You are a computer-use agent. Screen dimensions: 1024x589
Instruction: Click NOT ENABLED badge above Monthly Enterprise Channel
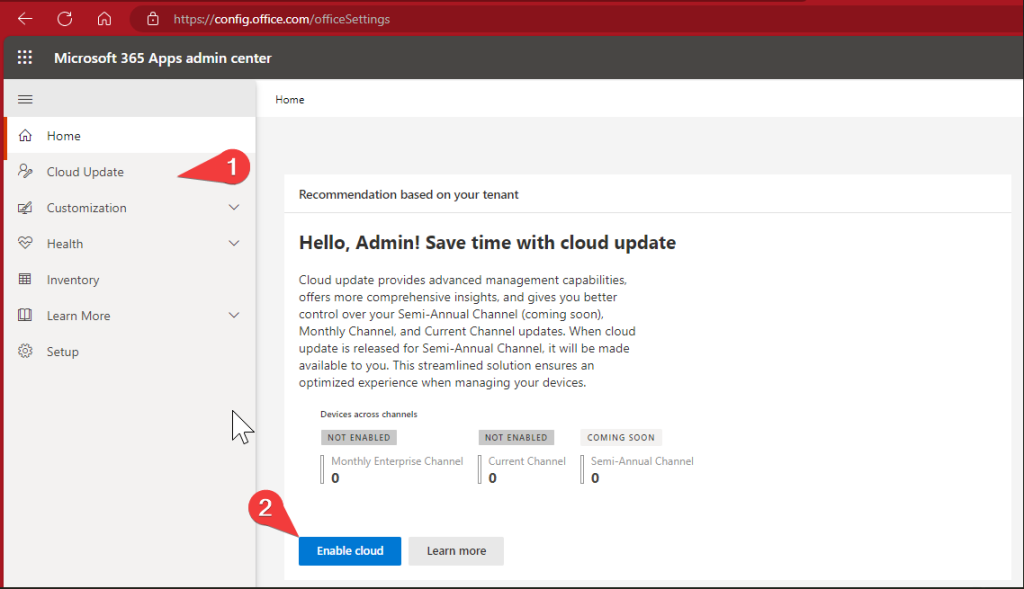(359, 437)
